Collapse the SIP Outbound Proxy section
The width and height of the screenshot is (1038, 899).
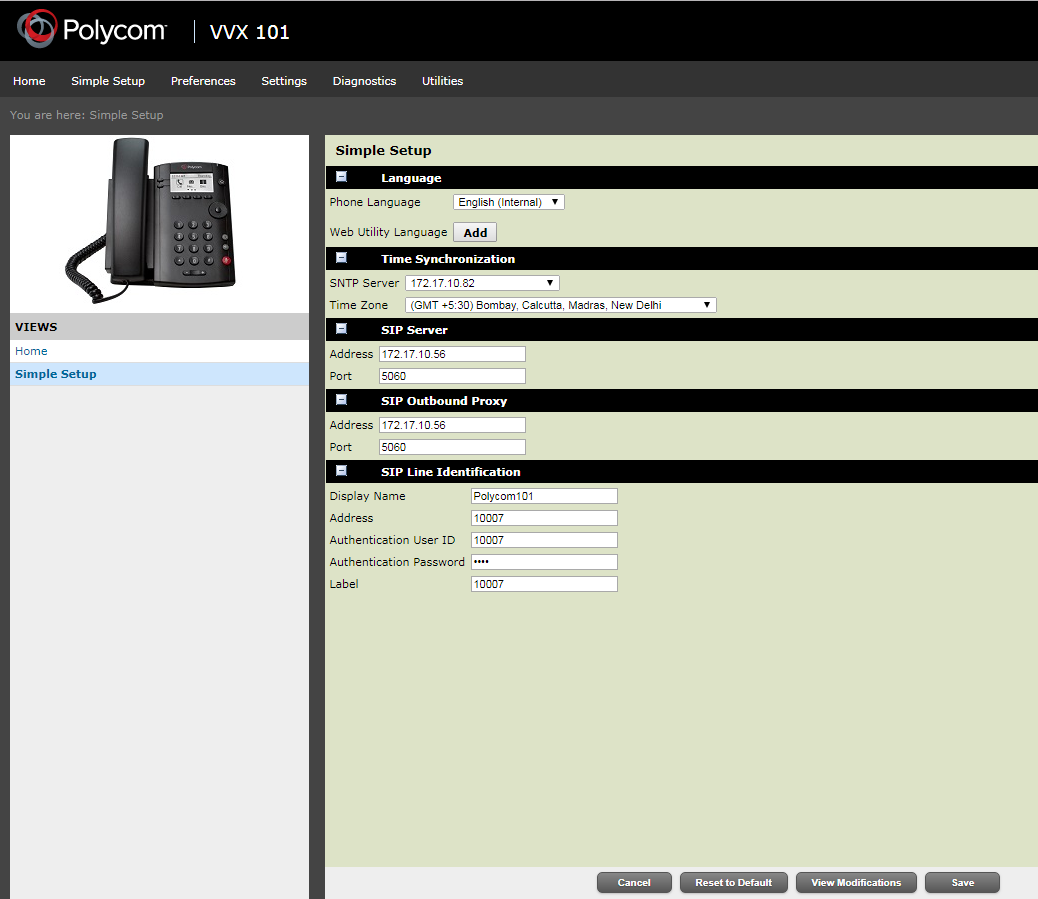[342, 400]
